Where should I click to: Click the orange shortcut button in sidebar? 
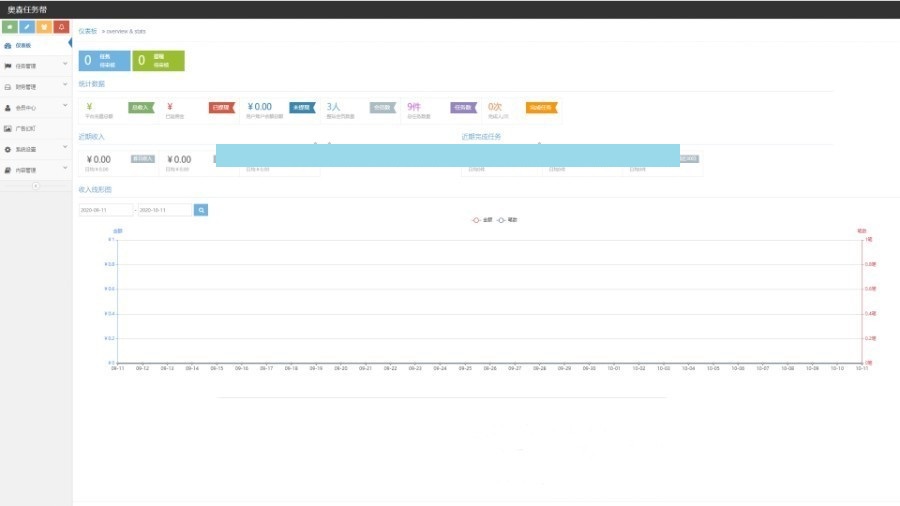44,26
